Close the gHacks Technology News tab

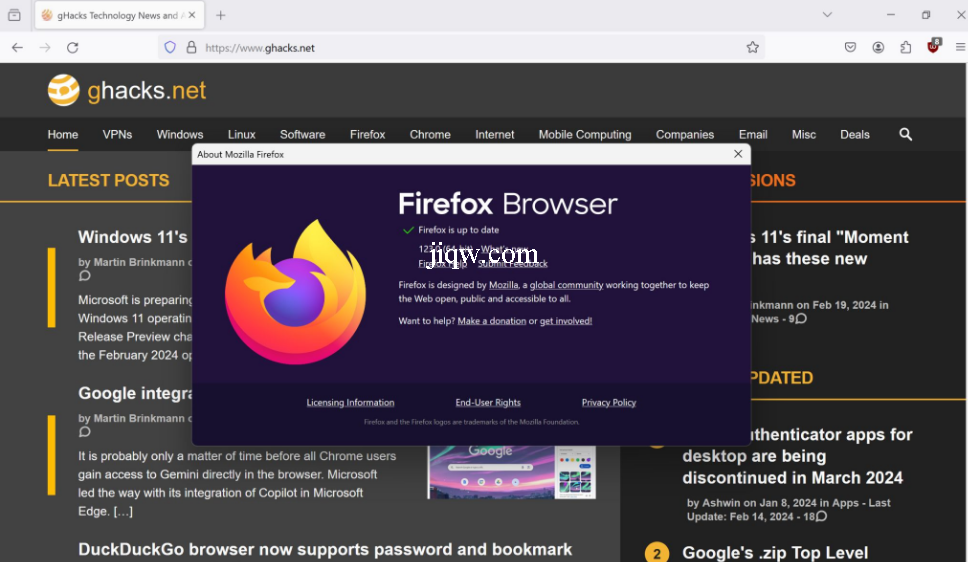[x=192, y=15]
